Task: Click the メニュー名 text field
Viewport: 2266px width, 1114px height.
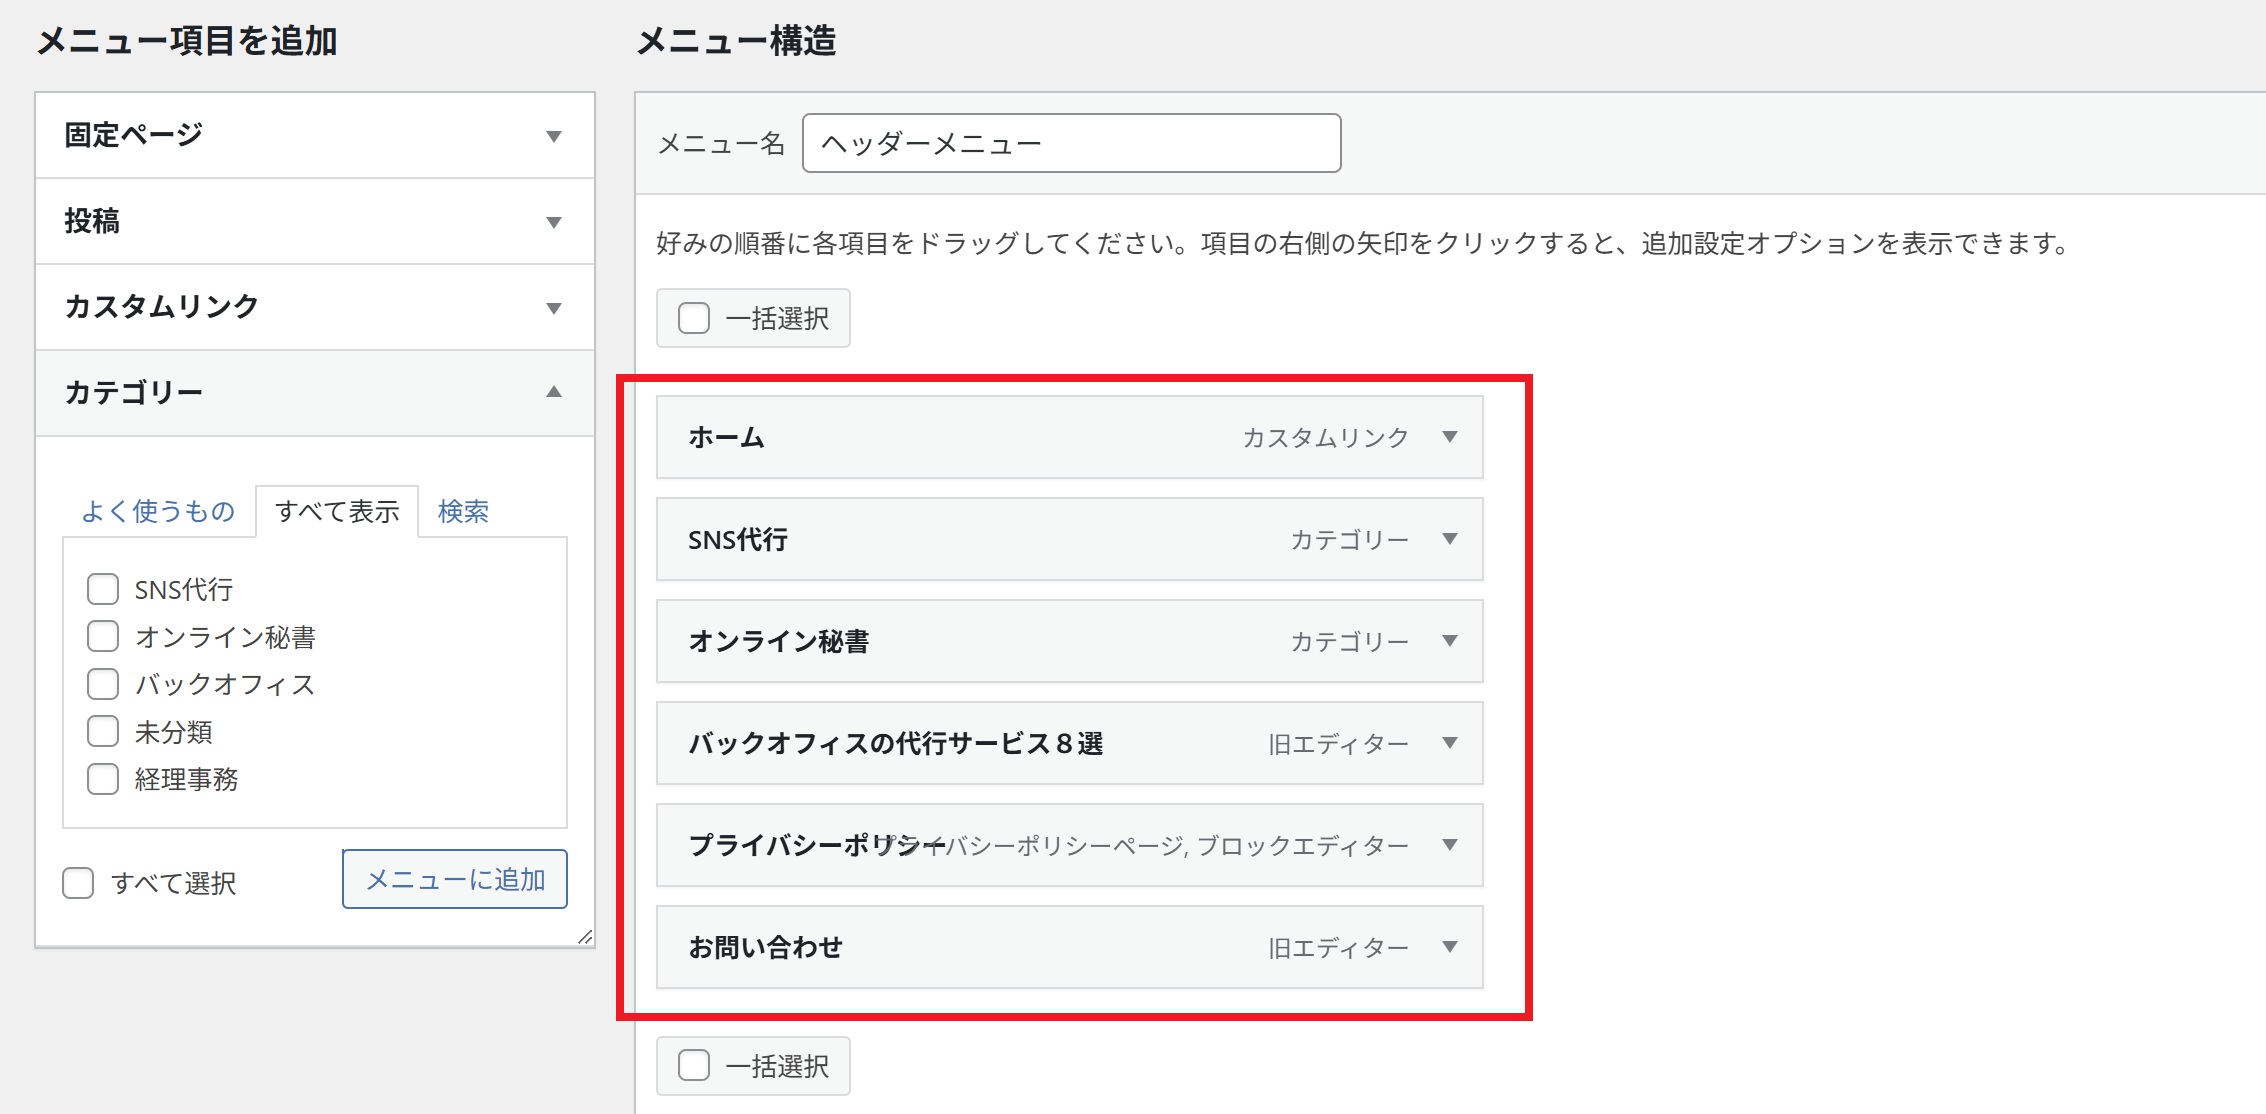Action: tap(1071, 143)
